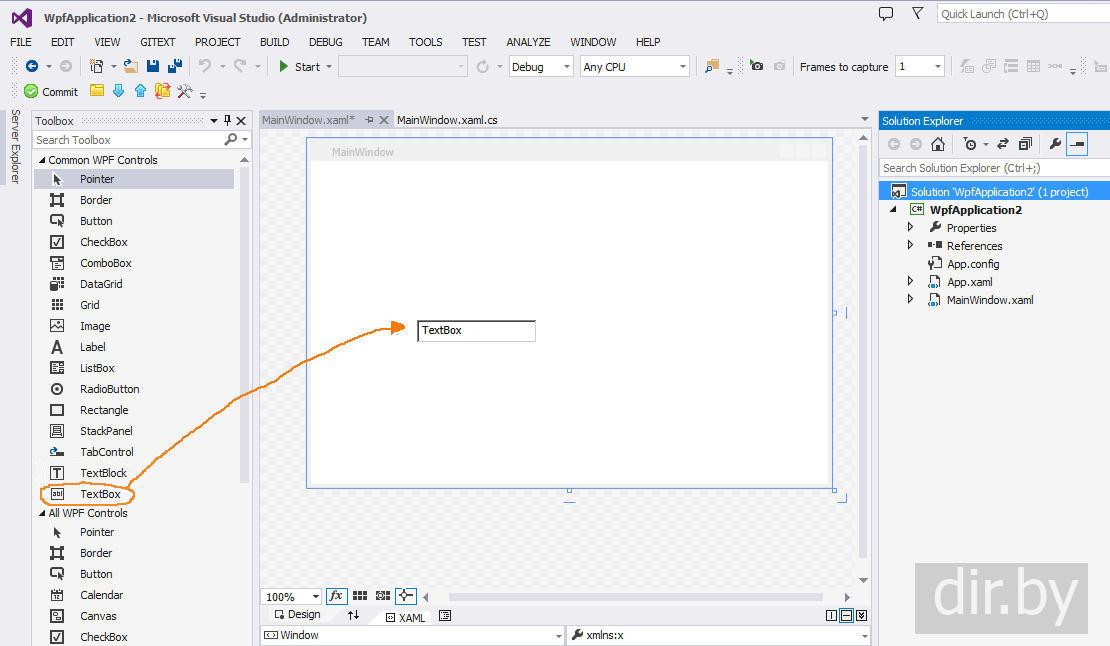Open the BUILD menu

coord(274,42)
